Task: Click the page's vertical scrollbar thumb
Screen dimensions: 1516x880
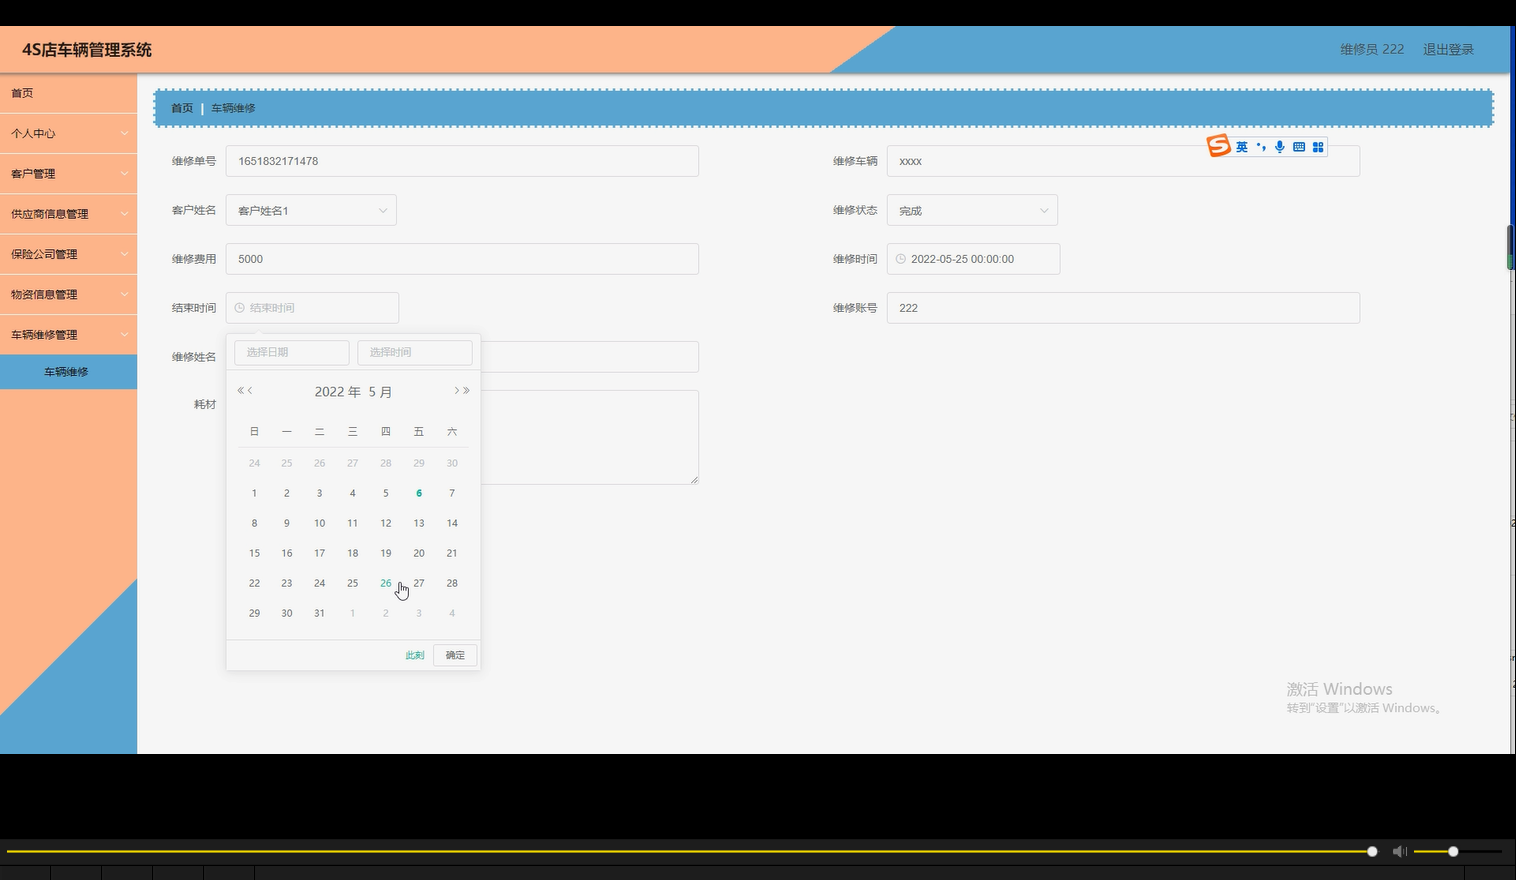Action: coord(1511,247)
